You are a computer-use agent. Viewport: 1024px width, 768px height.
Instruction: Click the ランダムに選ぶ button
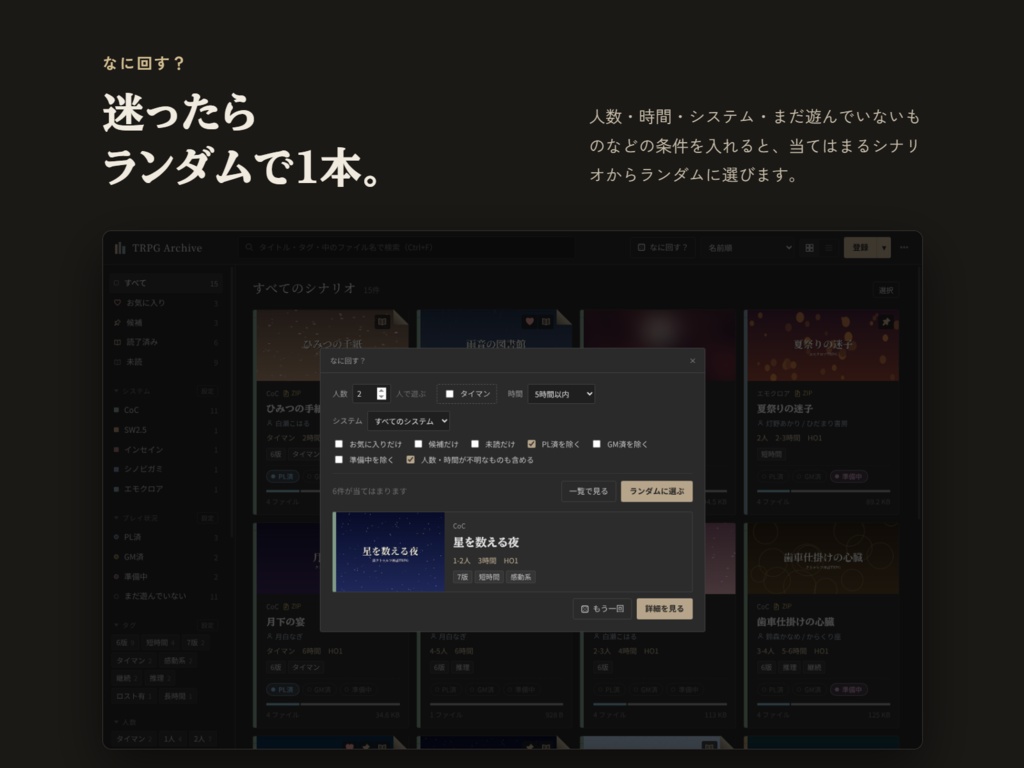(x=656, y=491)
